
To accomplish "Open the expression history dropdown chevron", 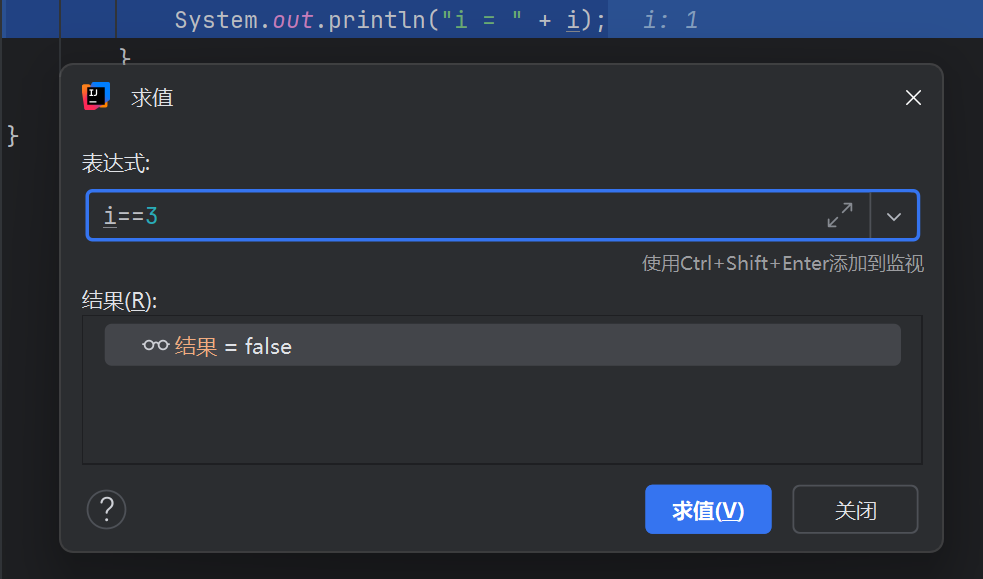I will pyautogui.click(x=894, y=215).
